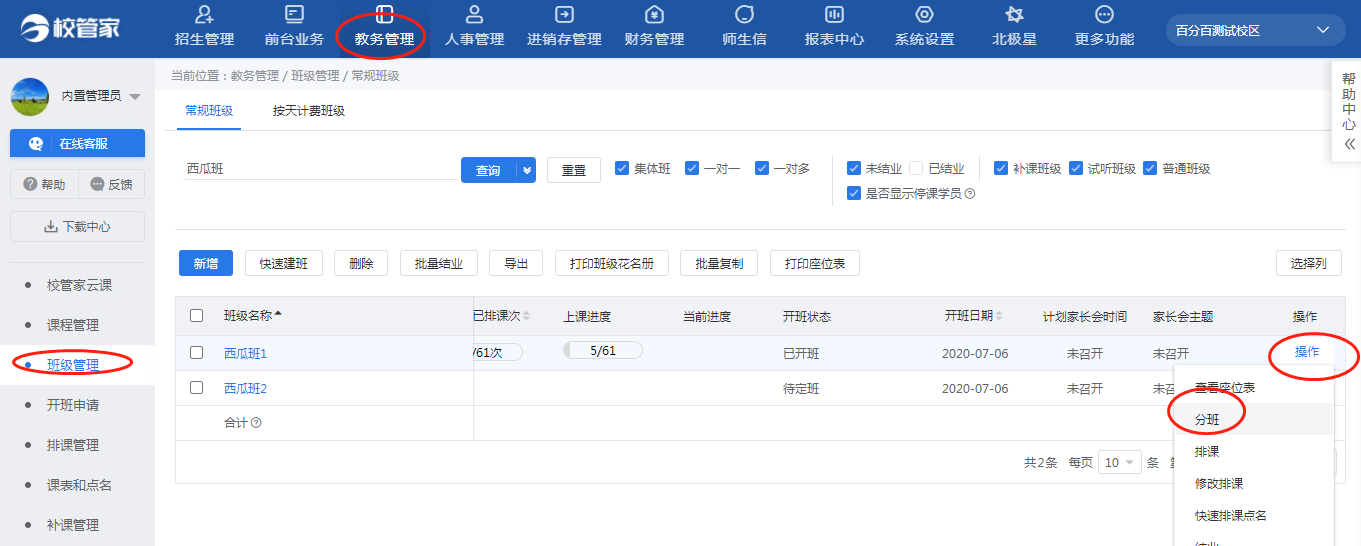Expand the 查询 advanced search arrow
1361x546 pixels.
coord(527,170)
